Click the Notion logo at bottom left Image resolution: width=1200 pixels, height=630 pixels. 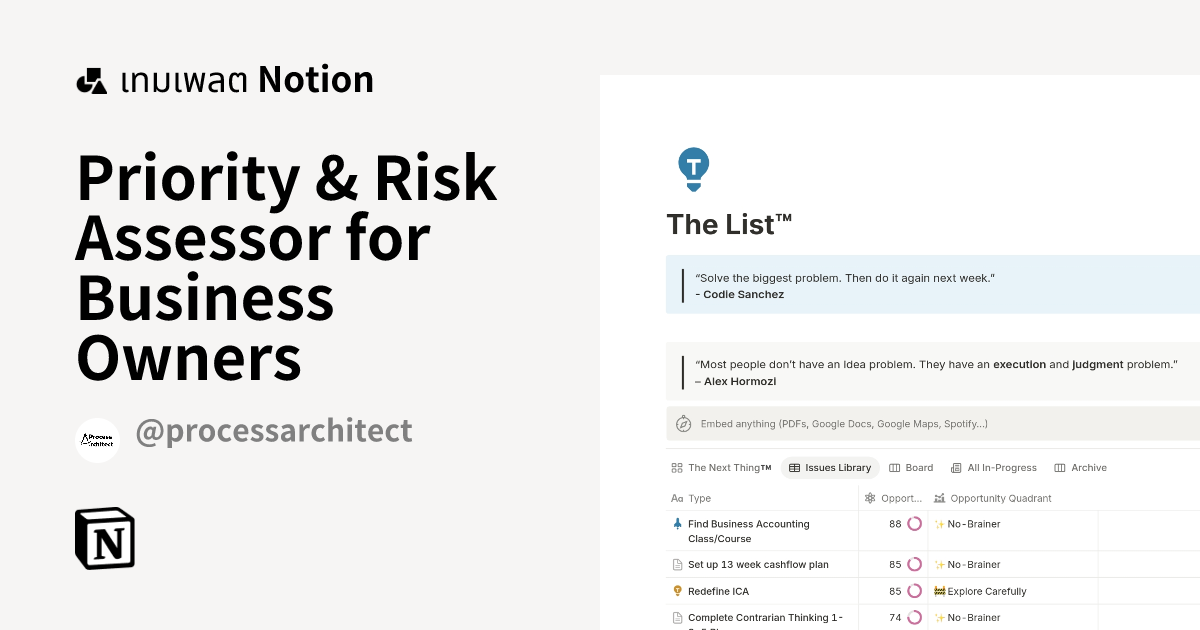click(x=105, y=539)
